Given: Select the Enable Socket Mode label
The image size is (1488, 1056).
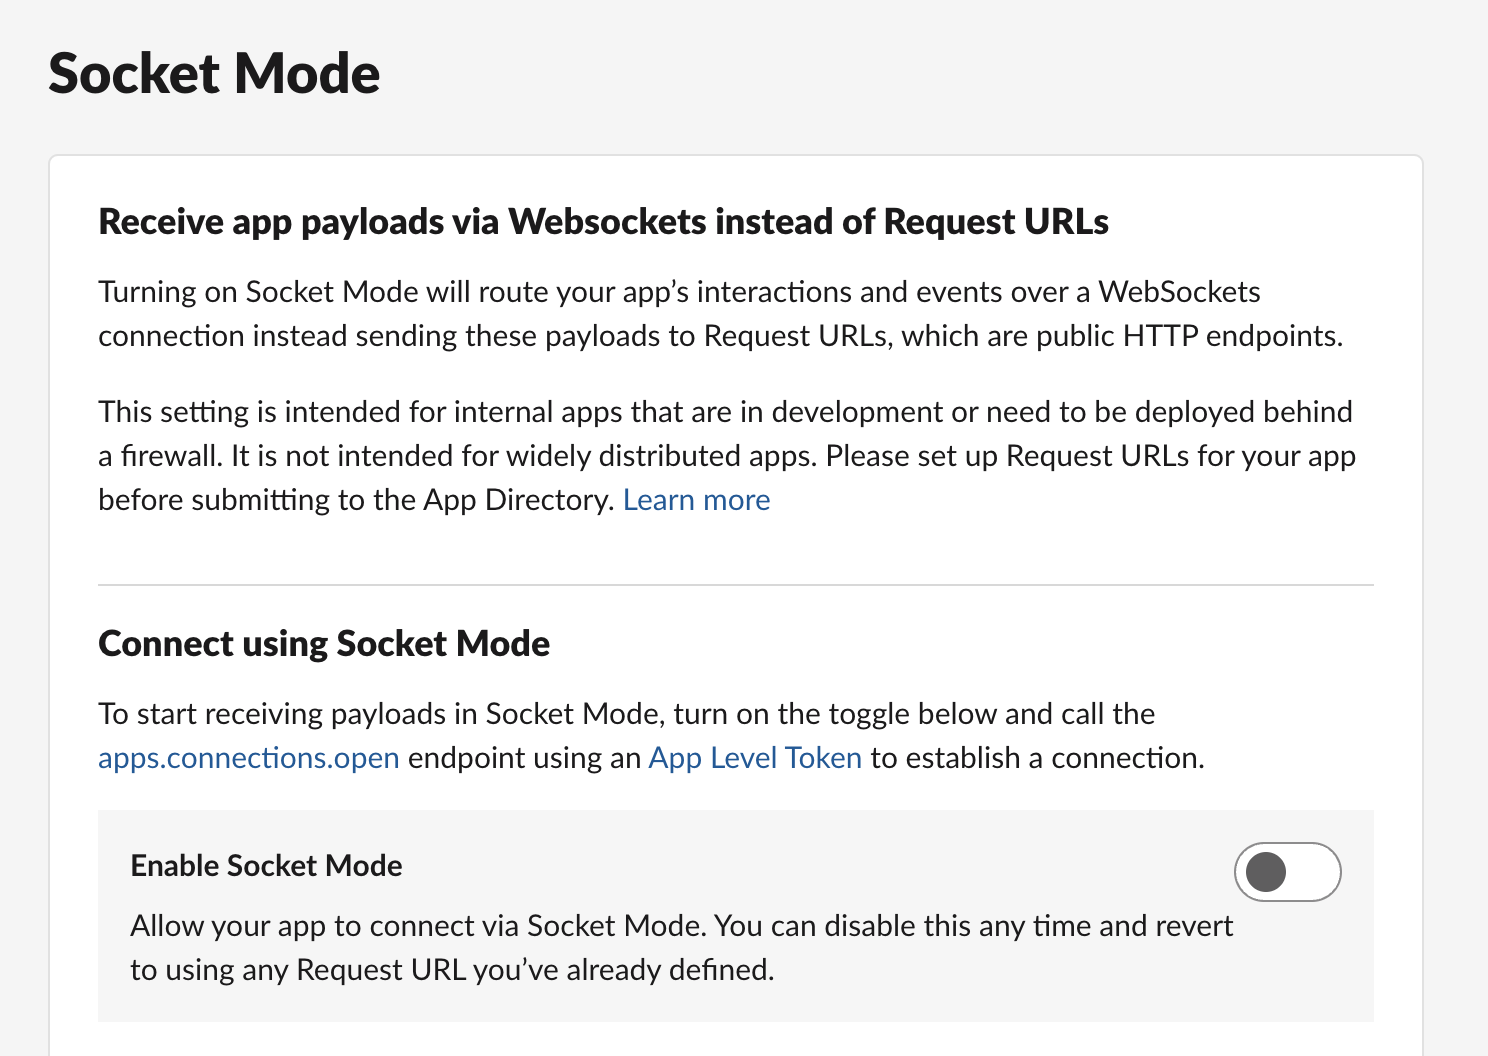Looking at the screenshot, I should point(265,866).
